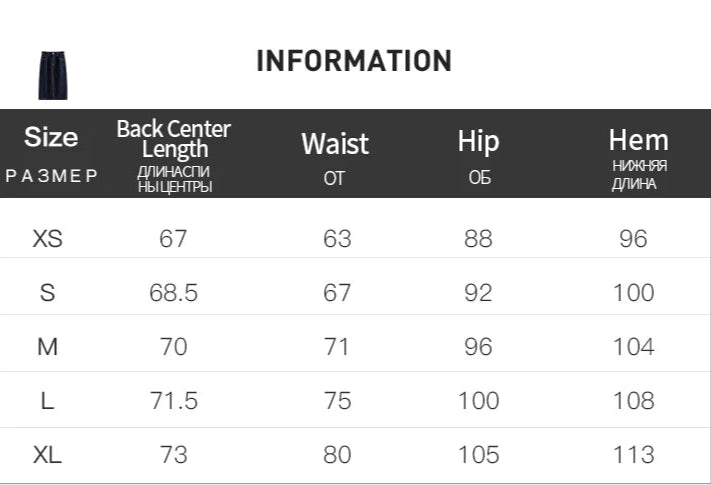Click the hip value 105
This screenshot has height=485, width=711.
point(478,455)
